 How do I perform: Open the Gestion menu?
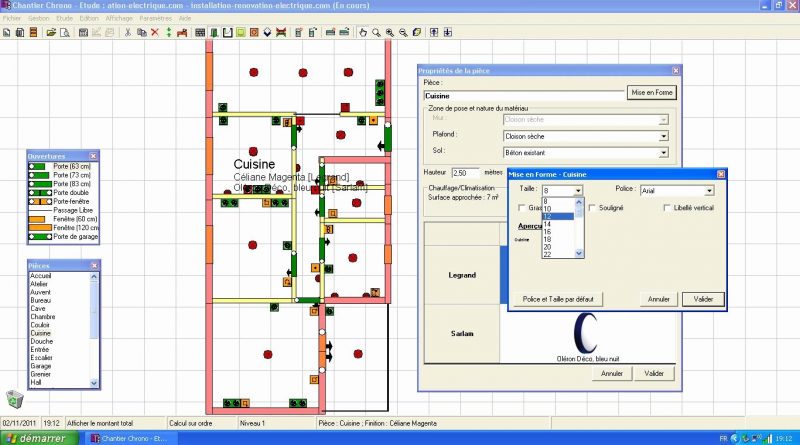point(39,18)
